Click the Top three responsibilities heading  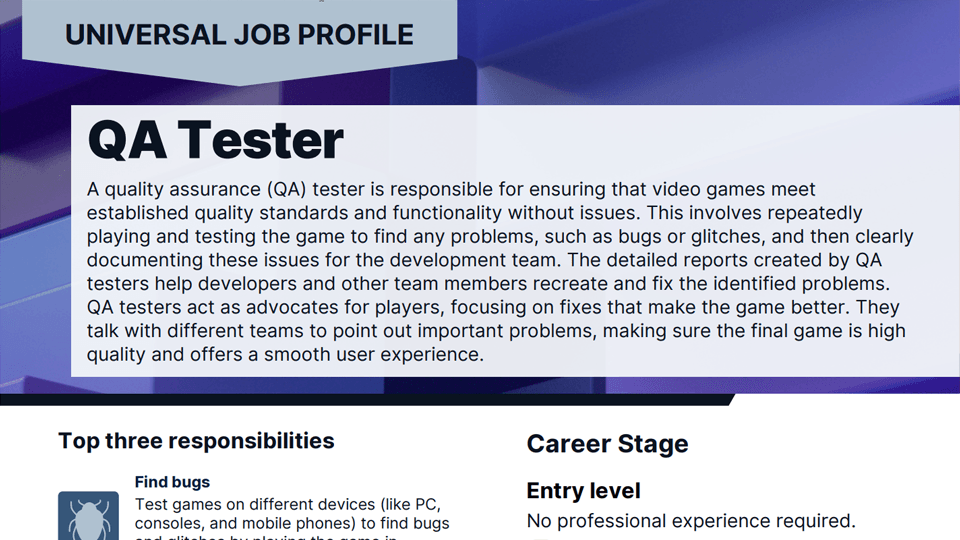click(196, 441)
